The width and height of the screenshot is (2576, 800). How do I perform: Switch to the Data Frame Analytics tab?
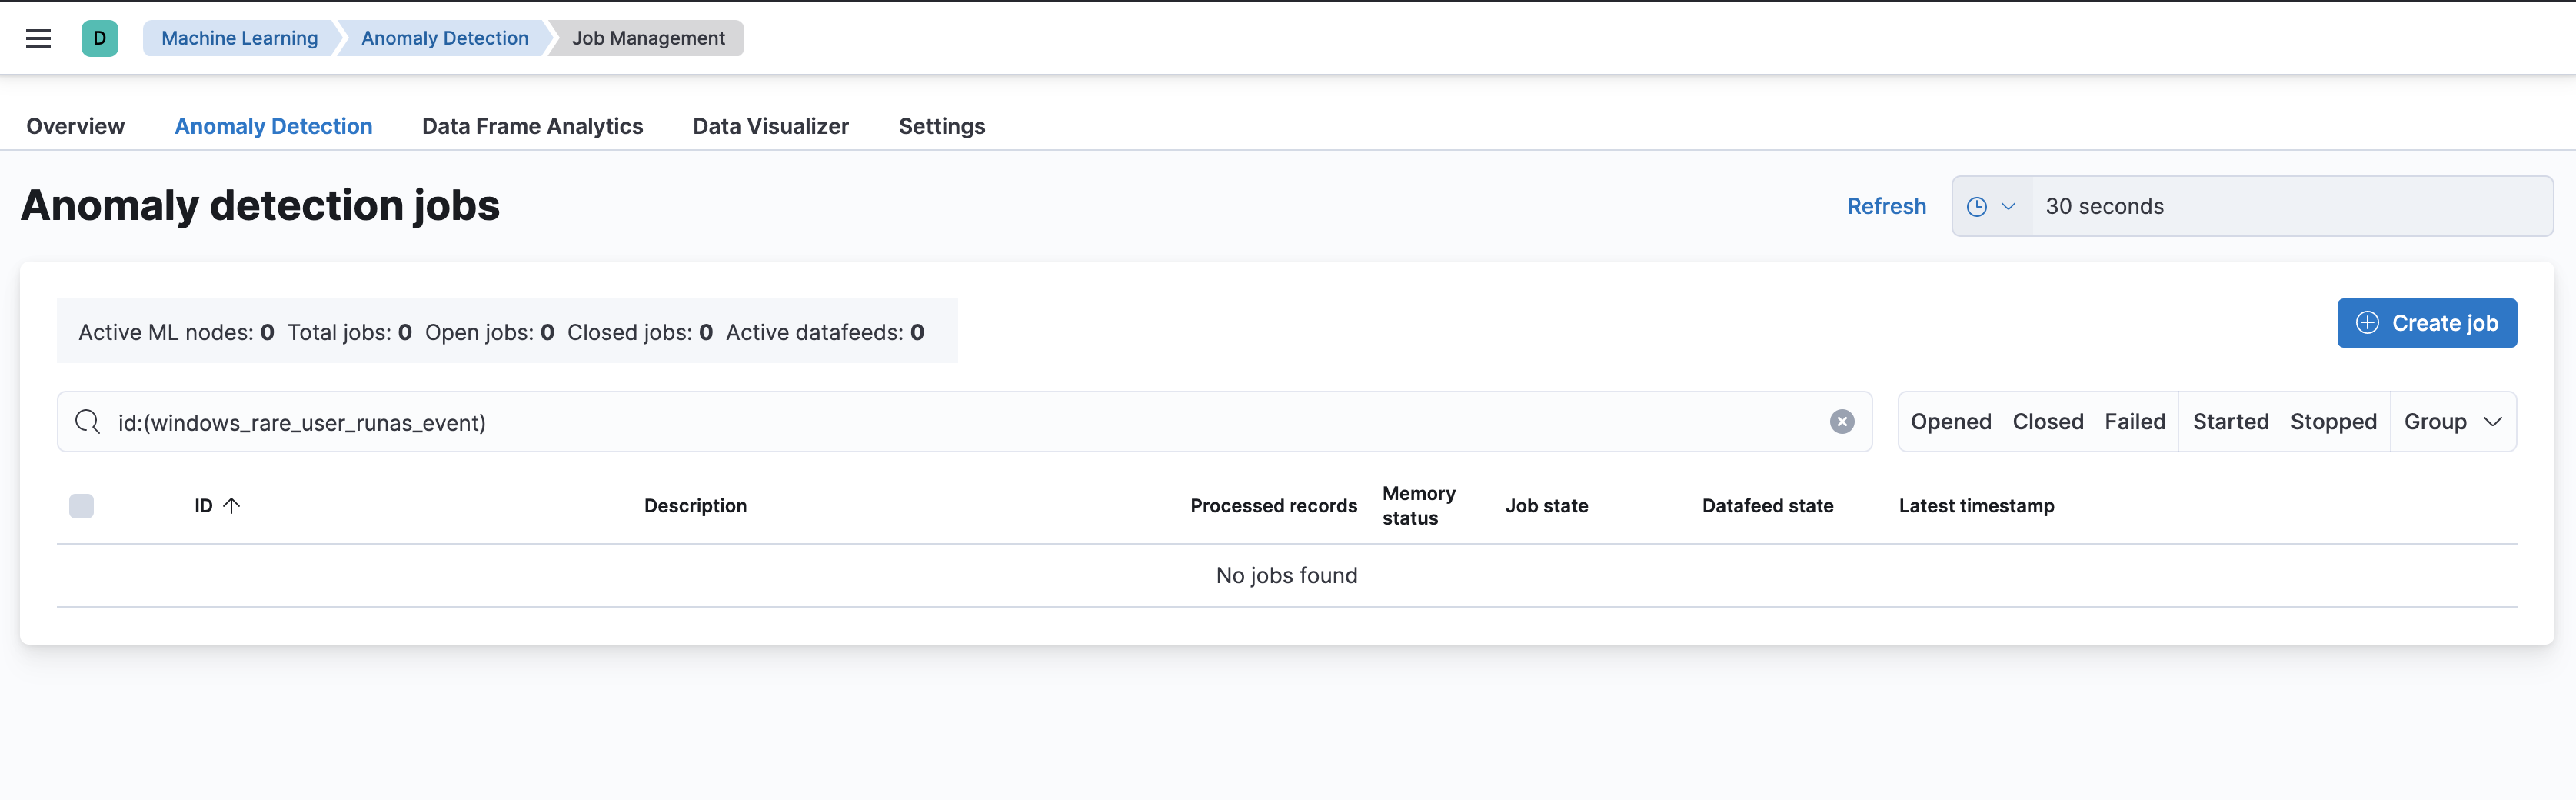532,126
